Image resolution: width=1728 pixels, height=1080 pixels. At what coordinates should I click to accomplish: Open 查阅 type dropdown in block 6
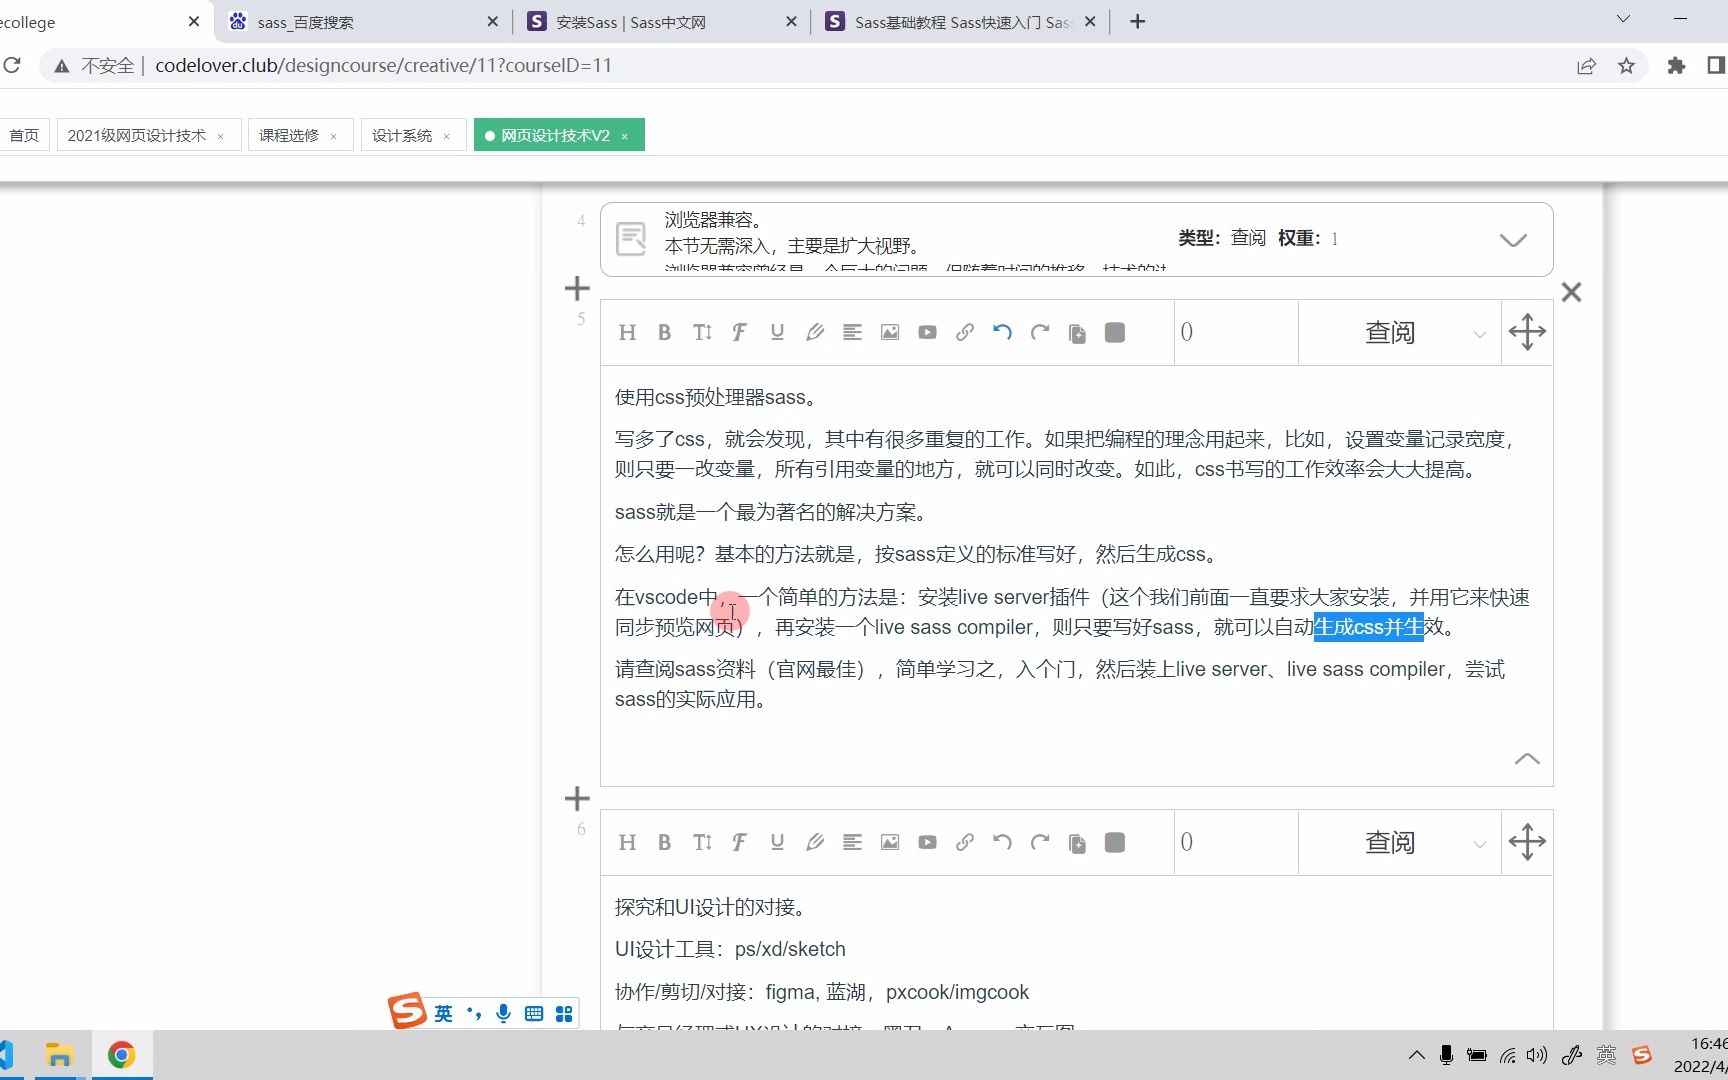click(x=1399, y=843)
